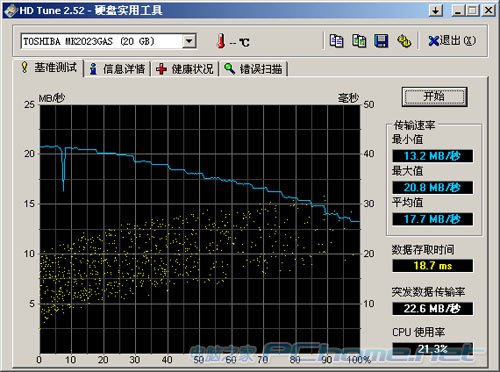The width and height of the screenshot is (500, 372).
Task: Click the 退出 exit button
Action: 451,41
